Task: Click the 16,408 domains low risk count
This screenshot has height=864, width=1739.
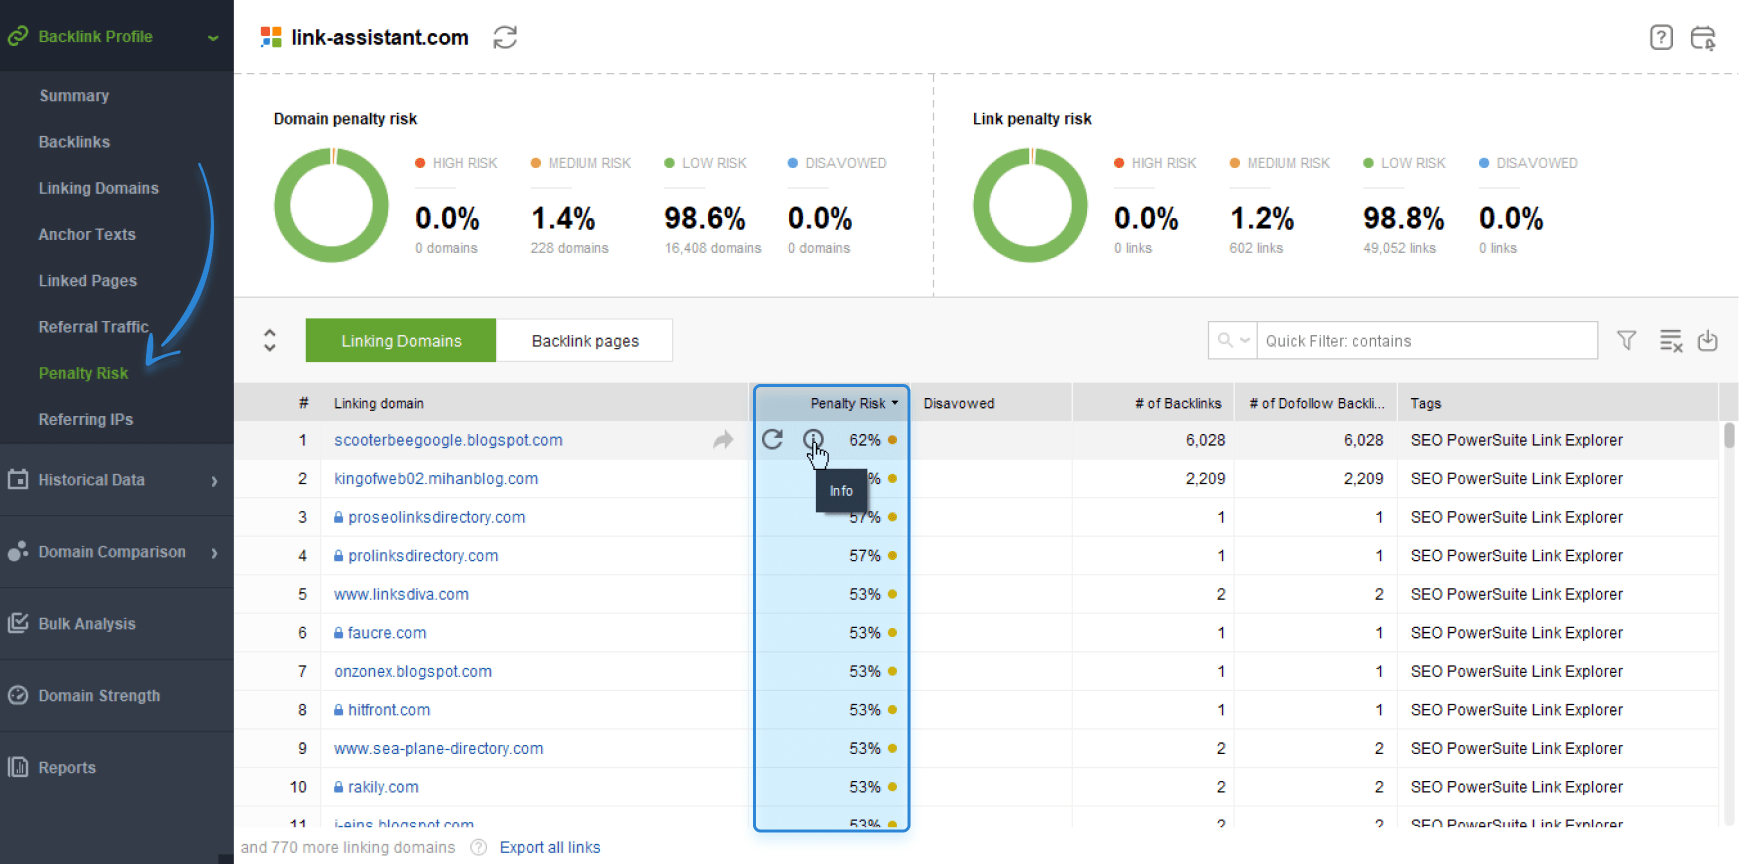Action: [713, 248]
